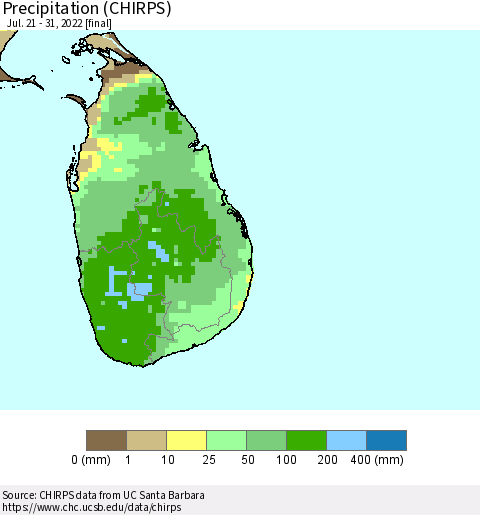Click the 100 legend tick label

point(286,460)
